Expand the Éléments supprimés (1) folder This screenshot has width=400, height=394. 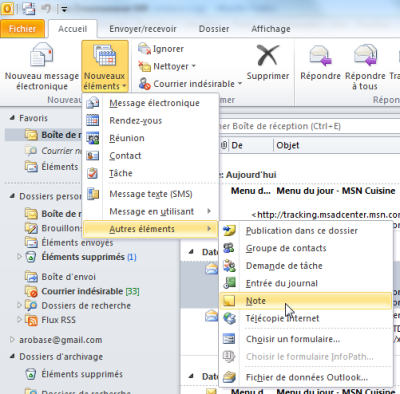(19, 256)
